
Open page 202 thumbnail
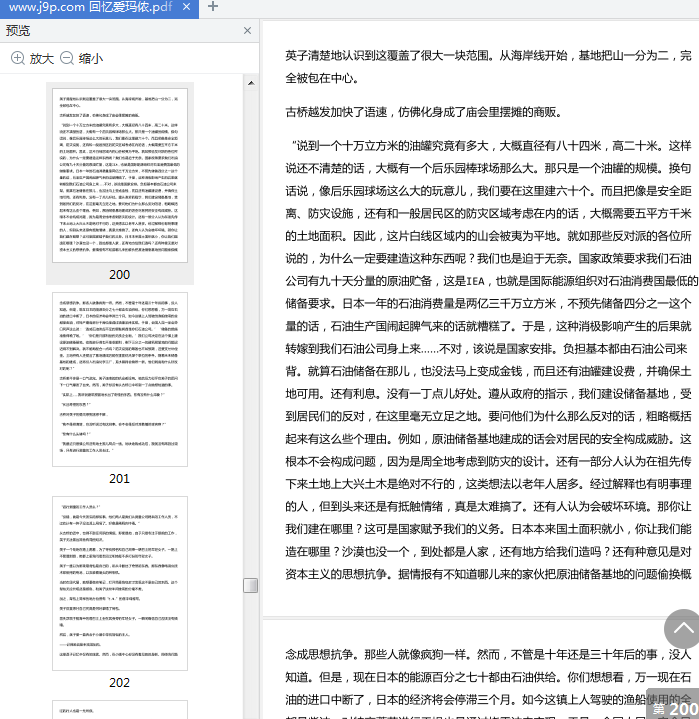[x=120, y=583]
